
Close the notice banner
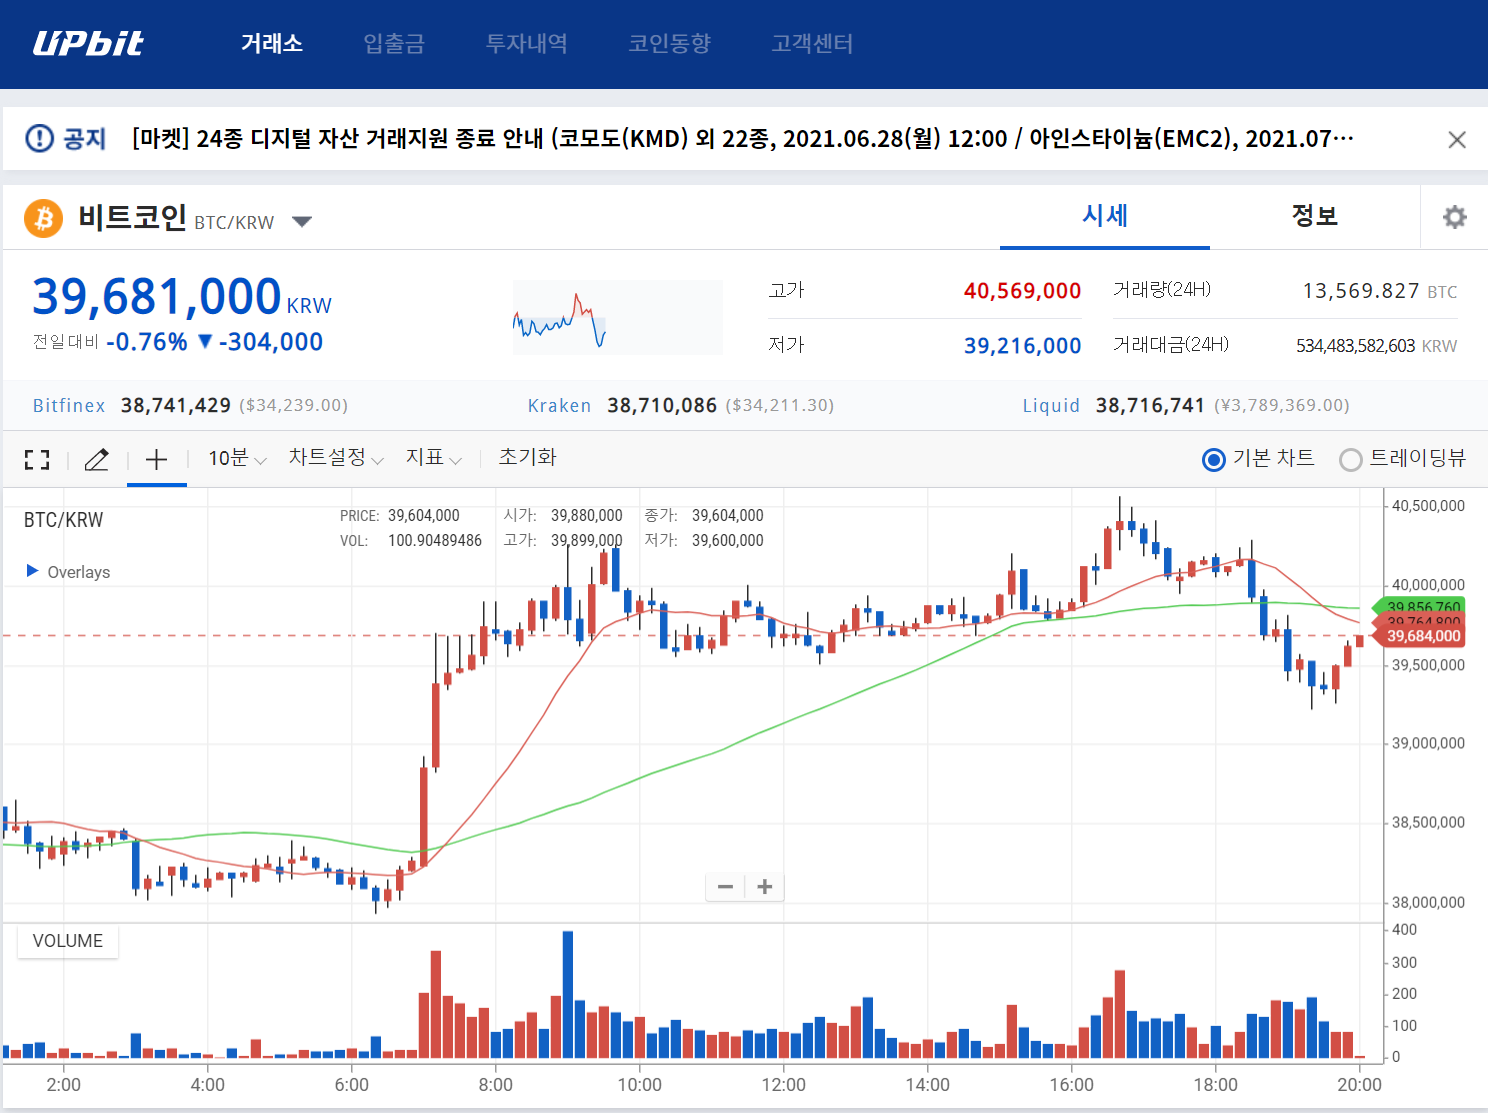click(x=1457, y=140)
